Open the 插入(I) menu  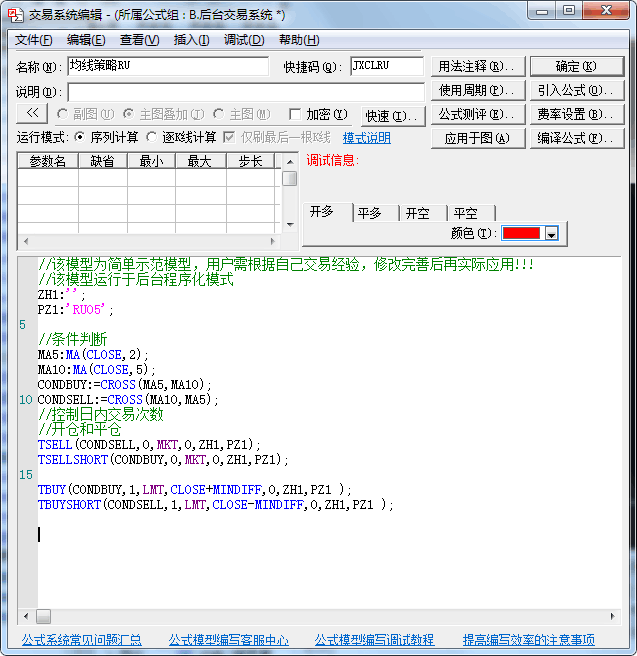pos(192,40)
